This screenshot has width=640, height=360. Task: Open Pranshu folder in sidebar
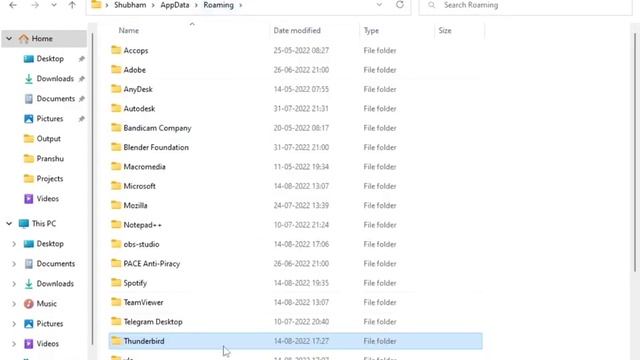click(x=50, y=159)
